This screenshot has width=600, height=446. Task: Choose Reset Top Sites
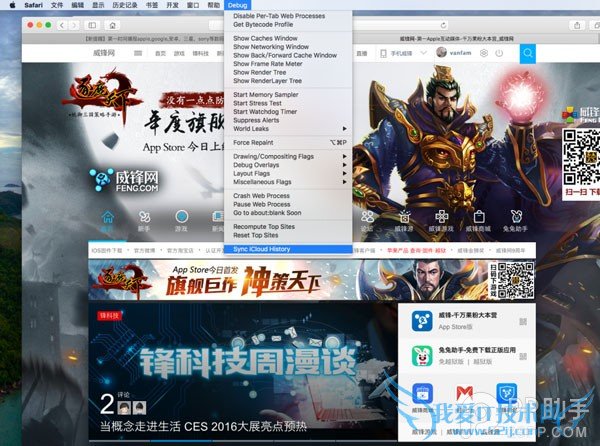(x=288, y=235)
